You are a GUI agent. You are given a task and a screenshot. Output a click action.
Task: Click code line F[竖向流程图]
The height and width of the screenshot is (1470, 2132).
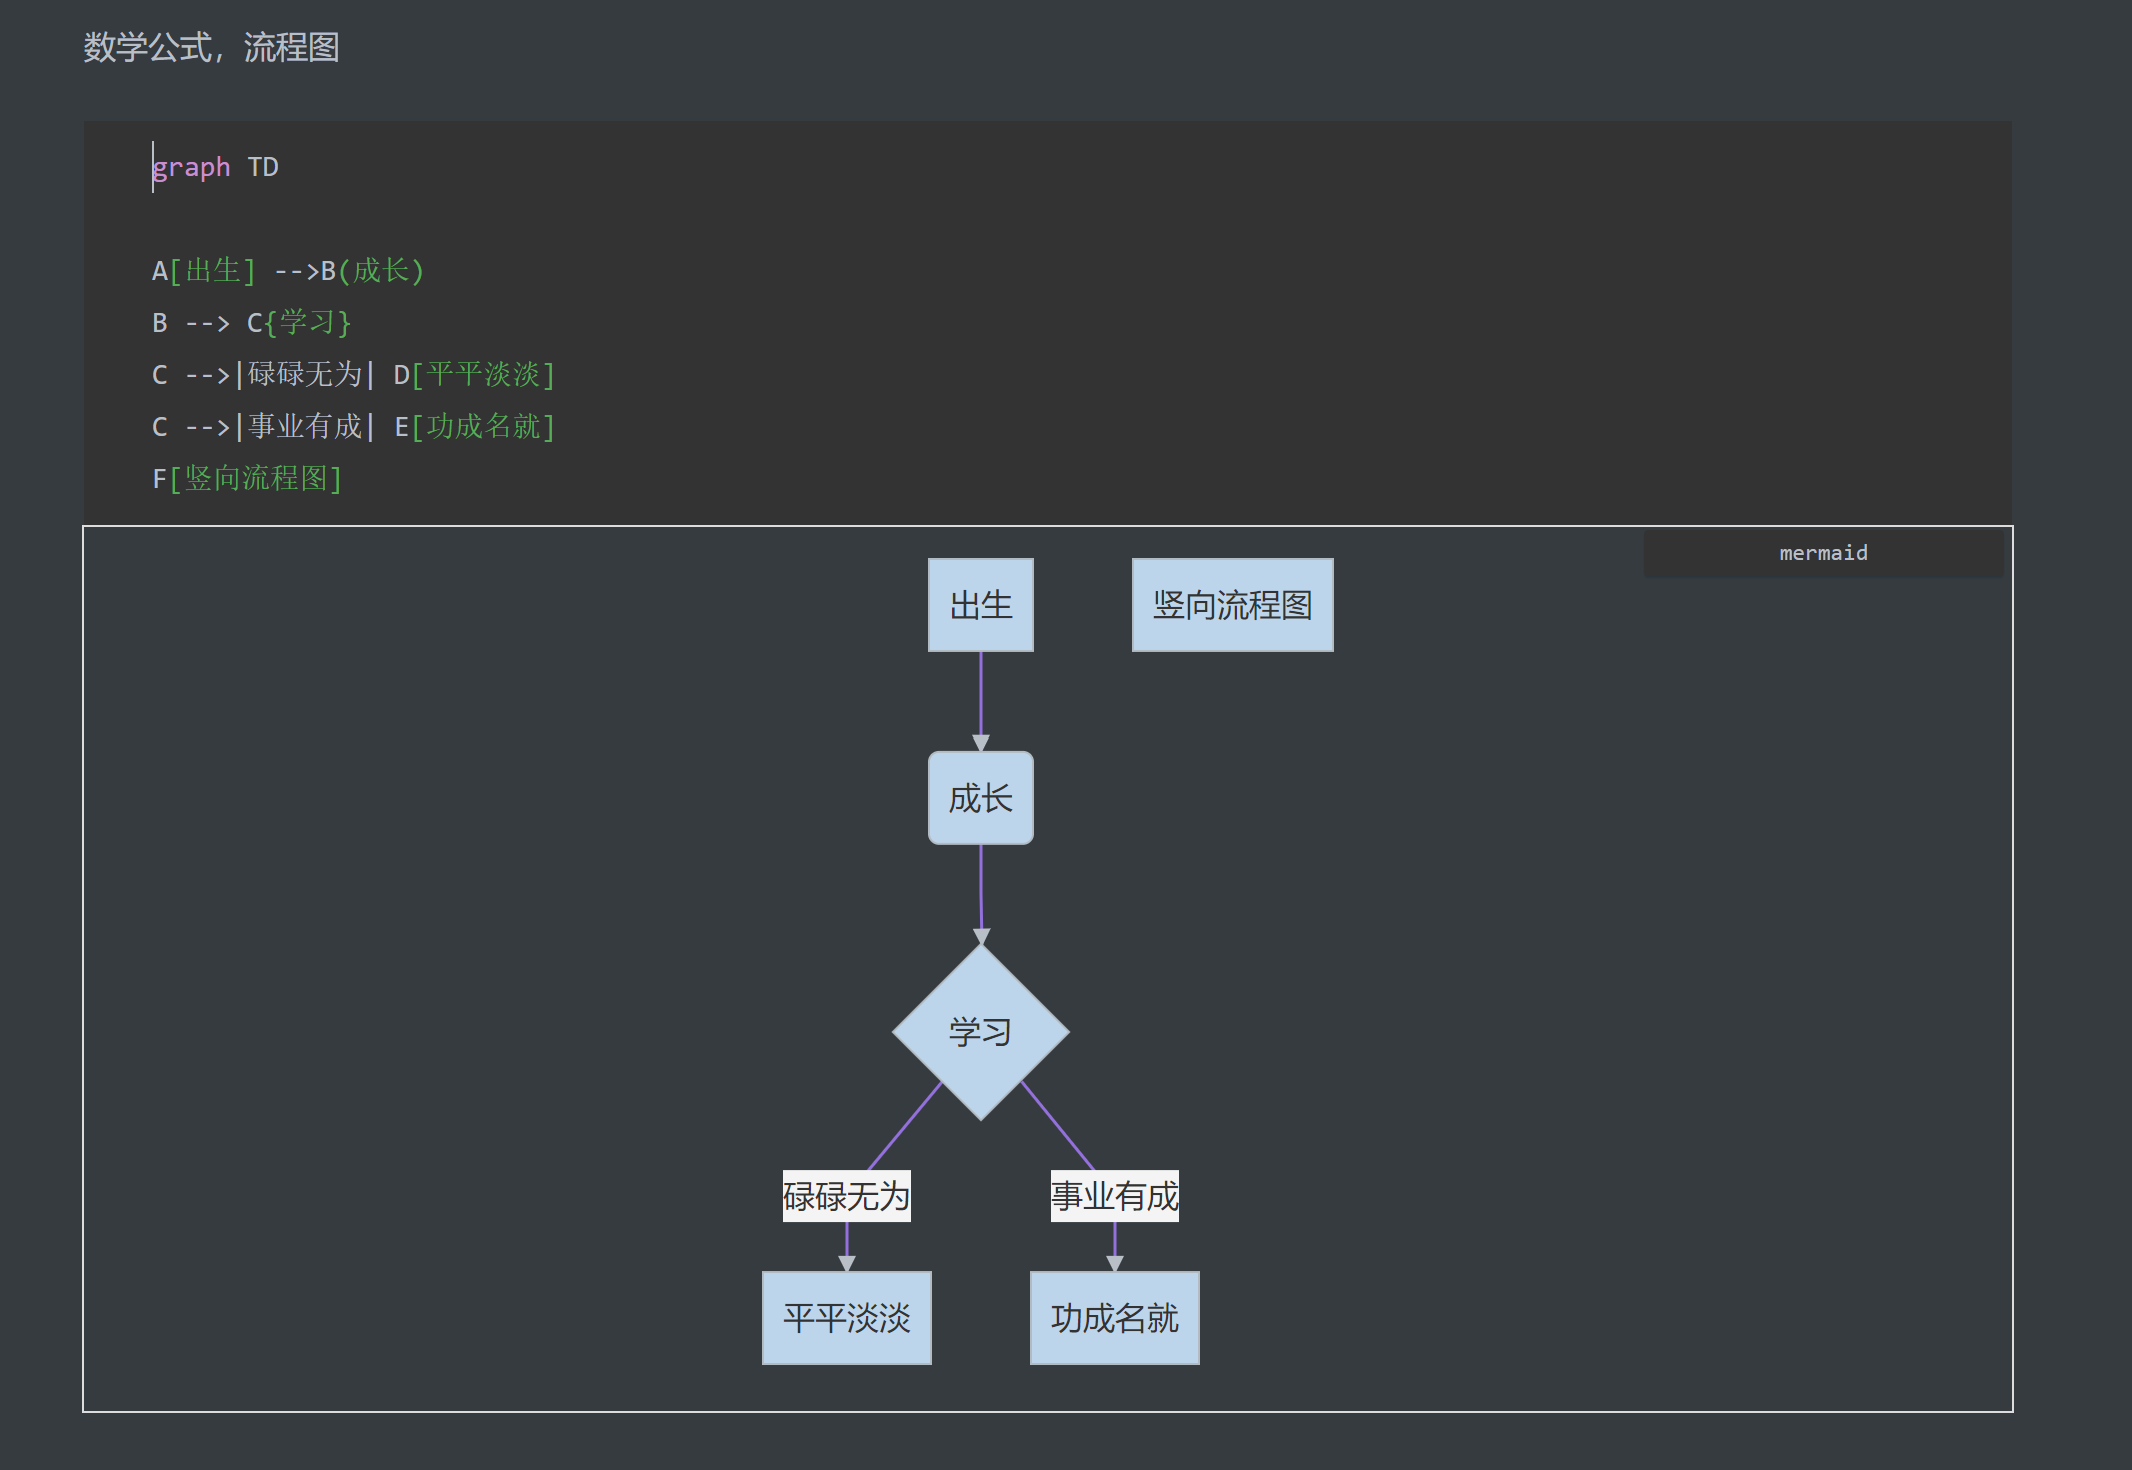(247, 479)
